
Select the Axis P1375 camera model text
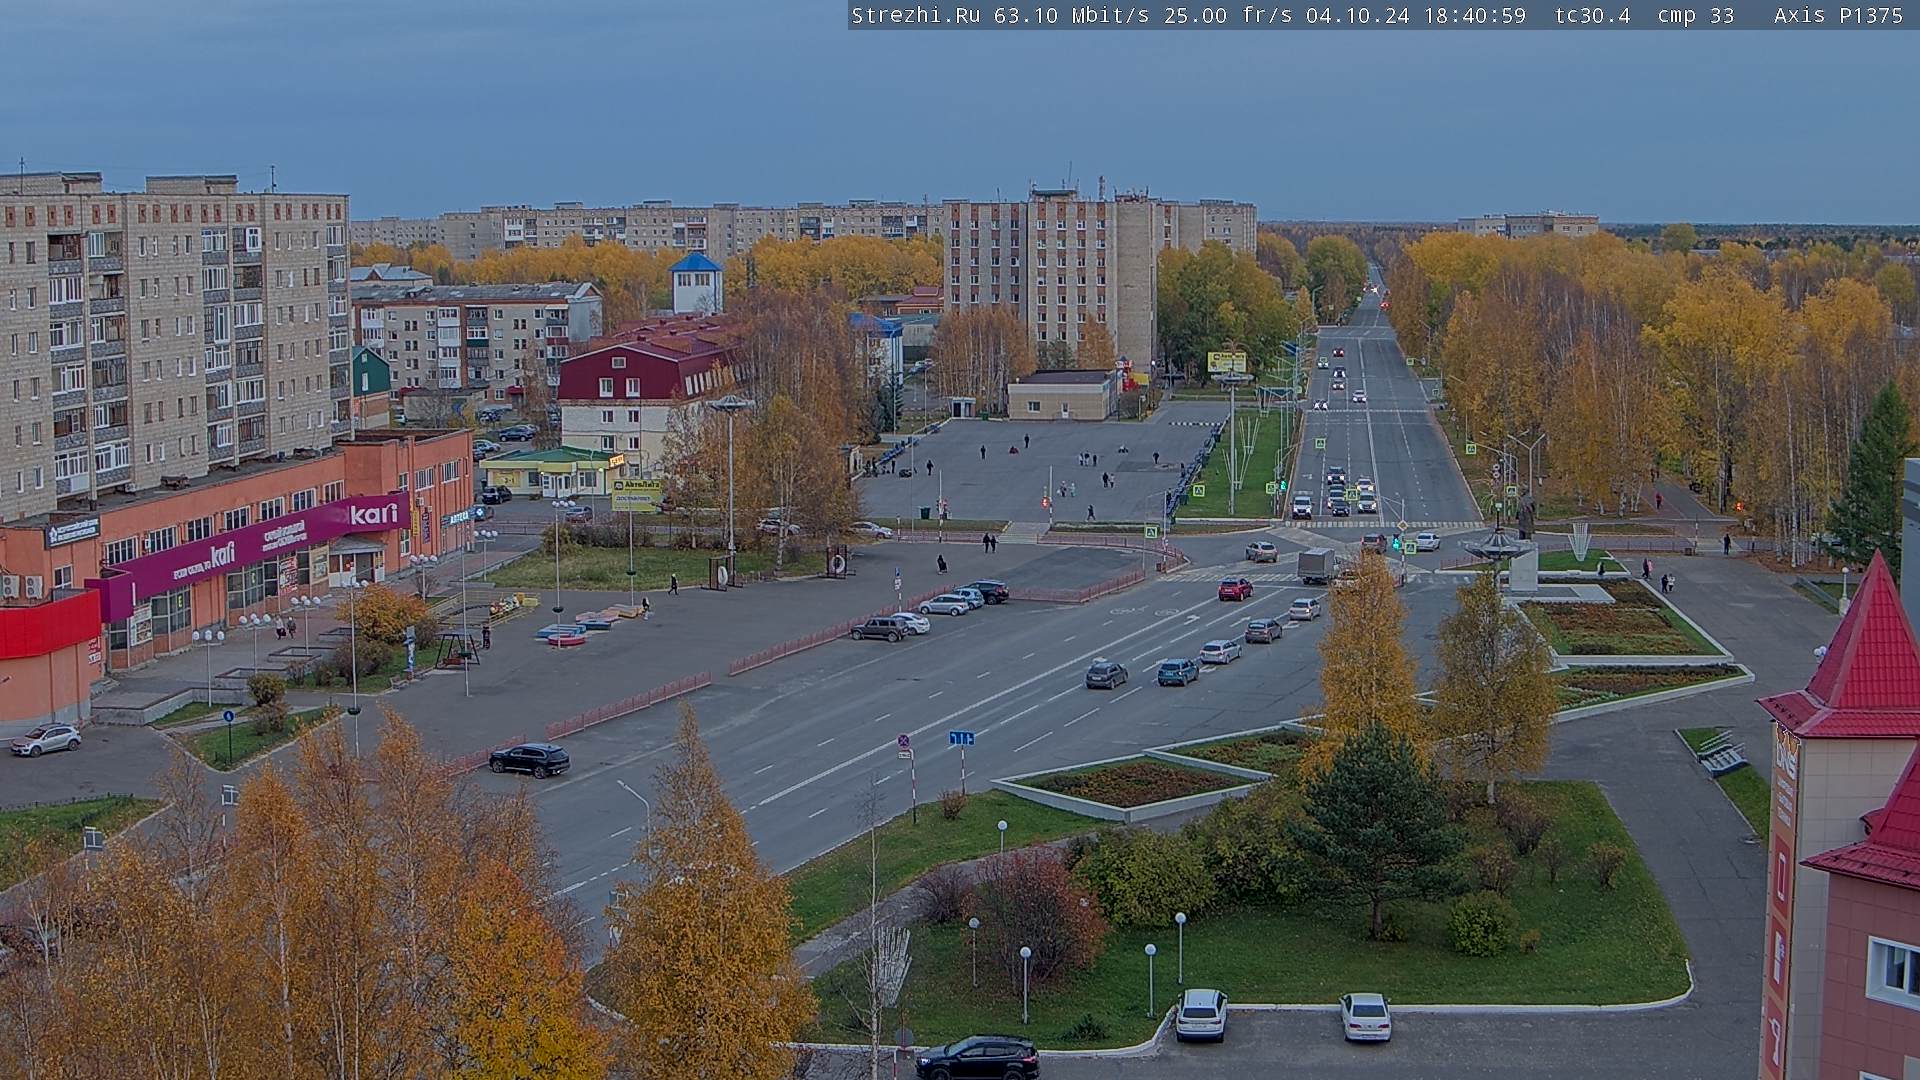coord(1839,15)
